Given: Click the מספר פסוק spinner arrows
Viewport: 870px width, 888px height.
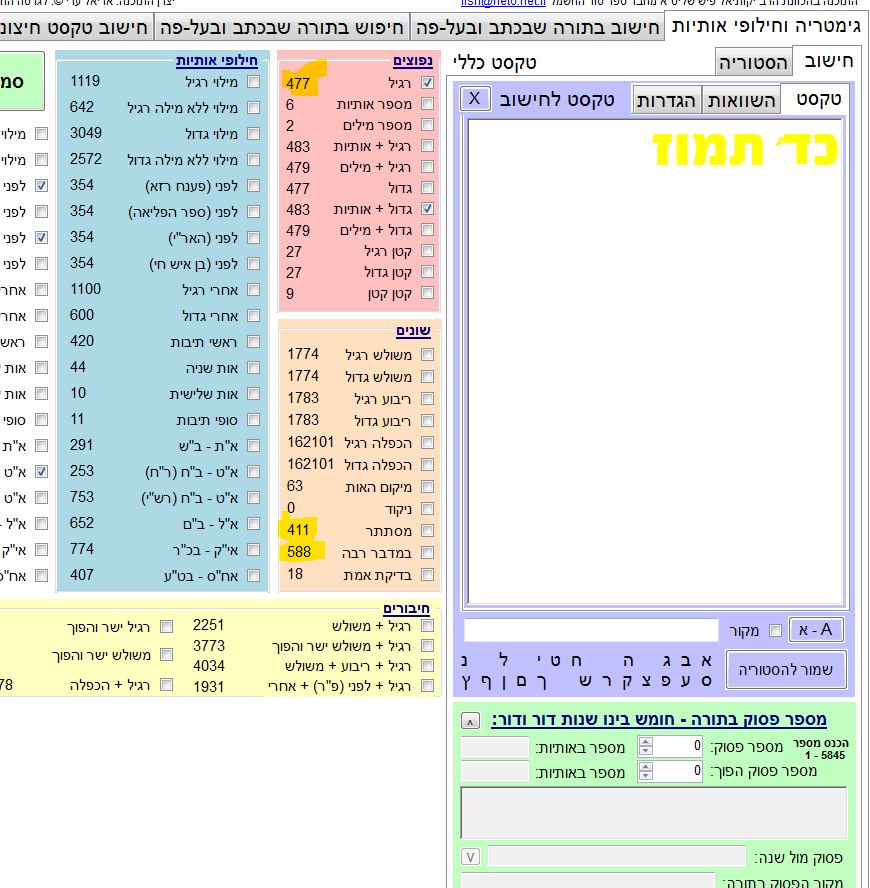Looking at the screenshot, I should click(x=645, y=746).
